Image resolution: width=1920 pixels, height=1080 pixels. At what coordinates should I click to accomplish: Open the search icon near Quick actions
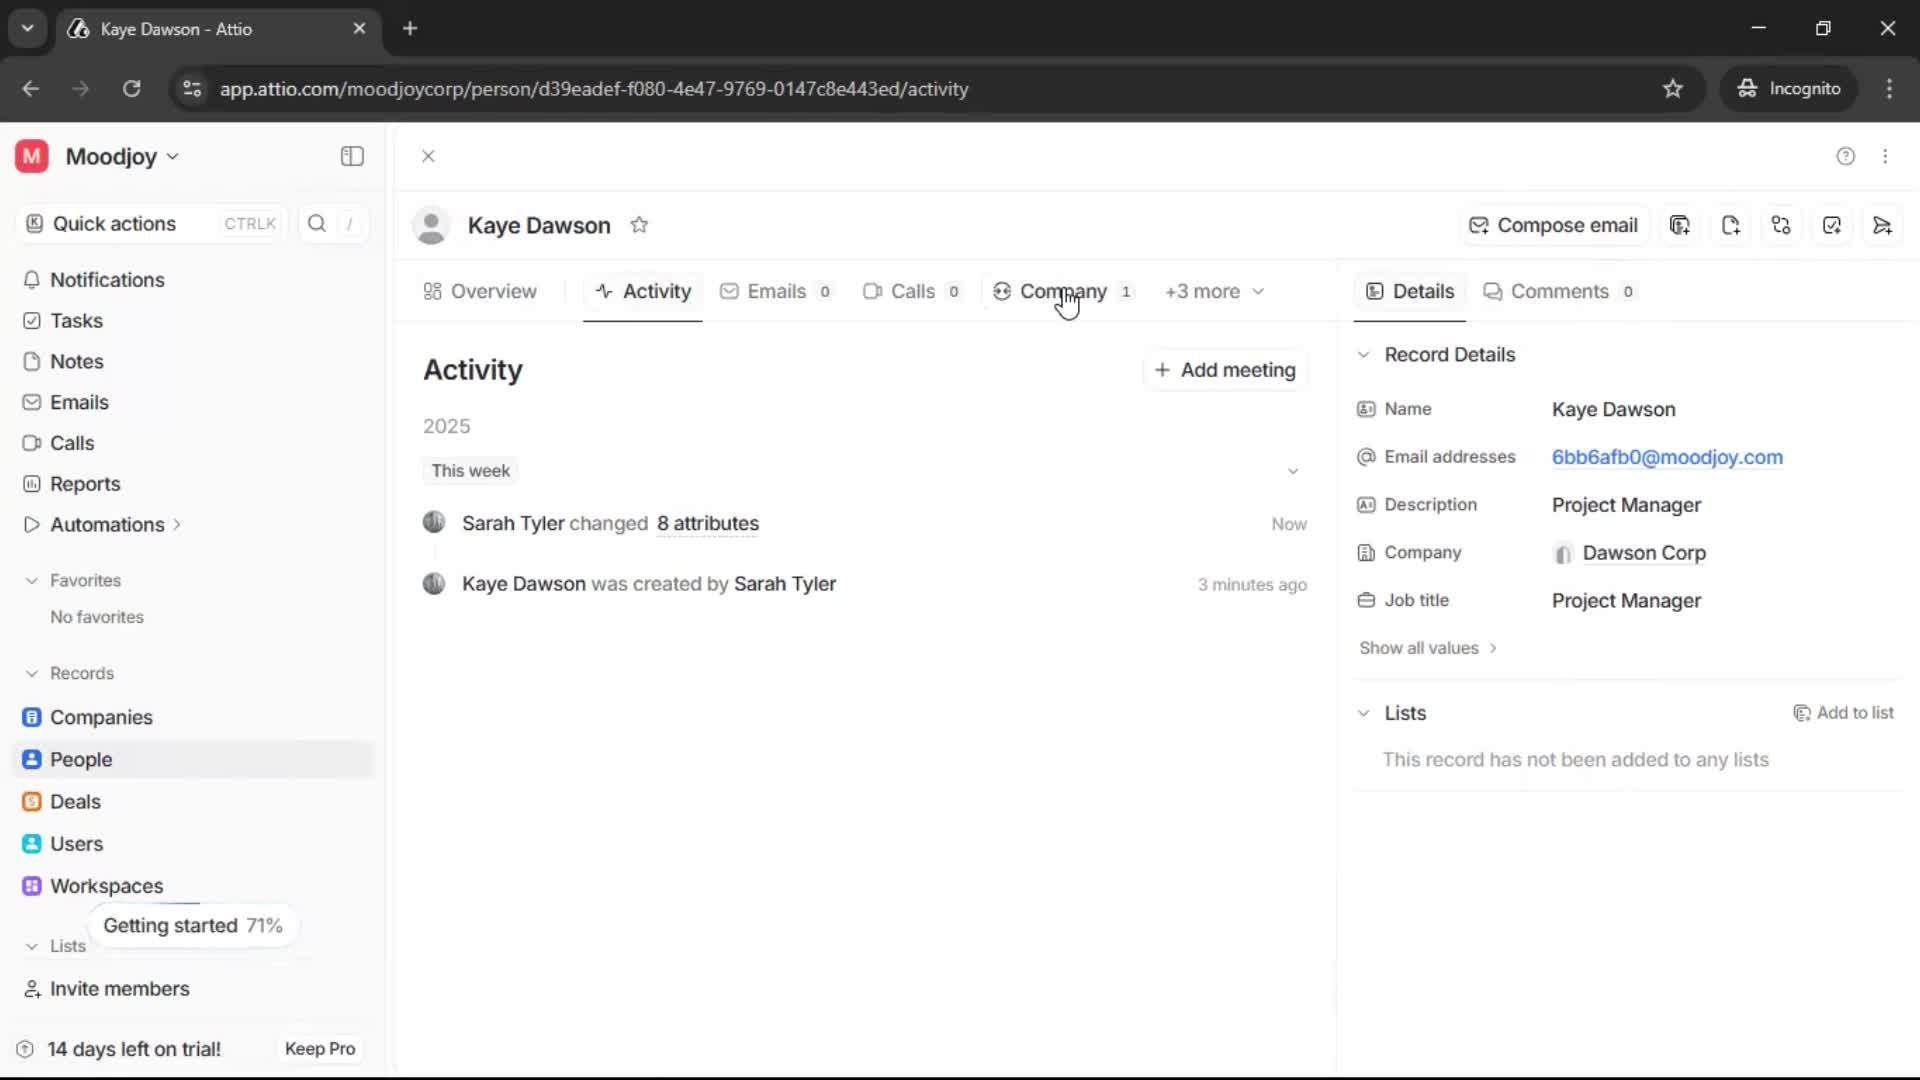click(317, 223)
